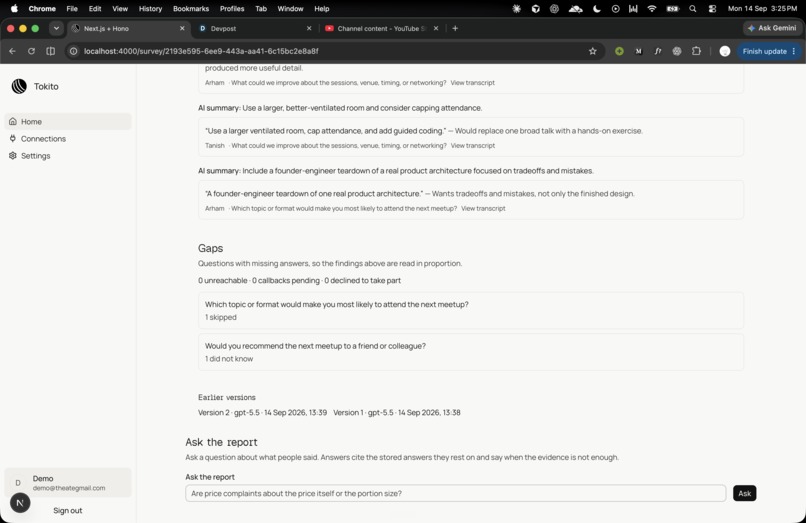This screenshot has width=806, height=523.
Task: Click Sign out
Action: pos(67,510)
